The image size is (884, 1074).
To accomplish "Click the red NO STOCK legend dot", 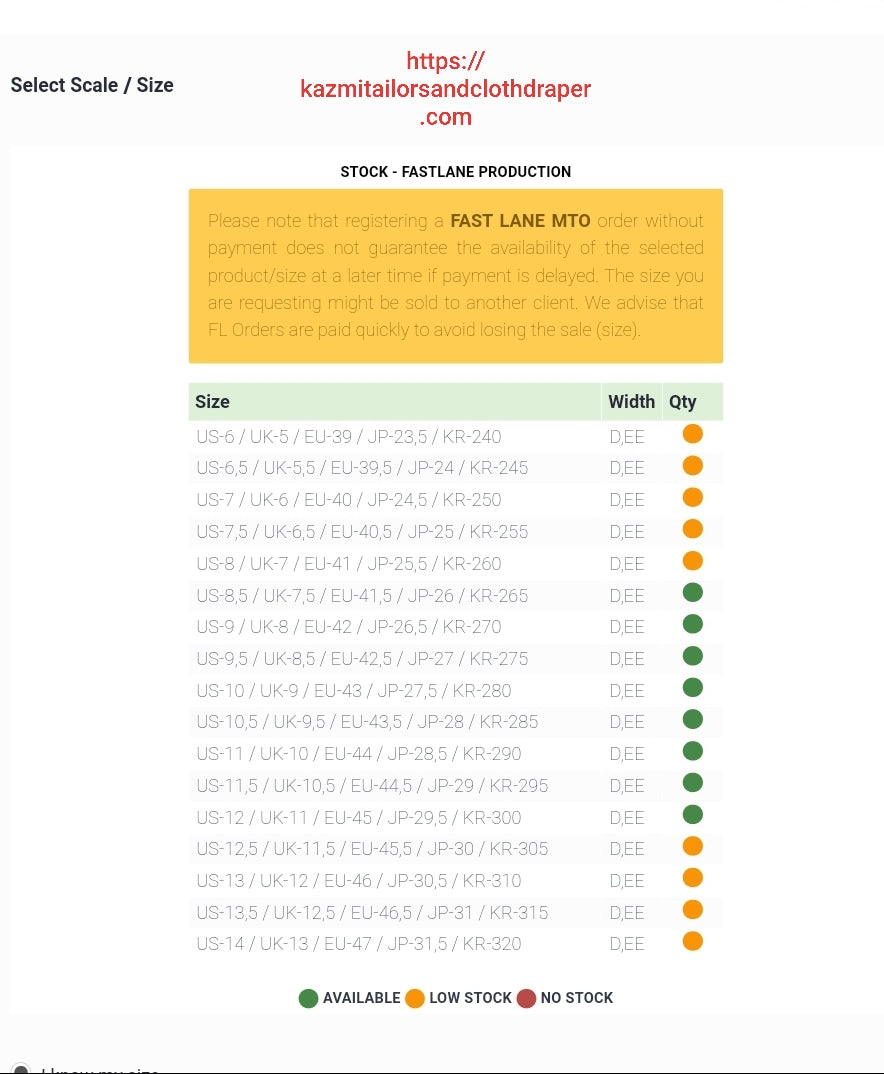I will [526, 998].
